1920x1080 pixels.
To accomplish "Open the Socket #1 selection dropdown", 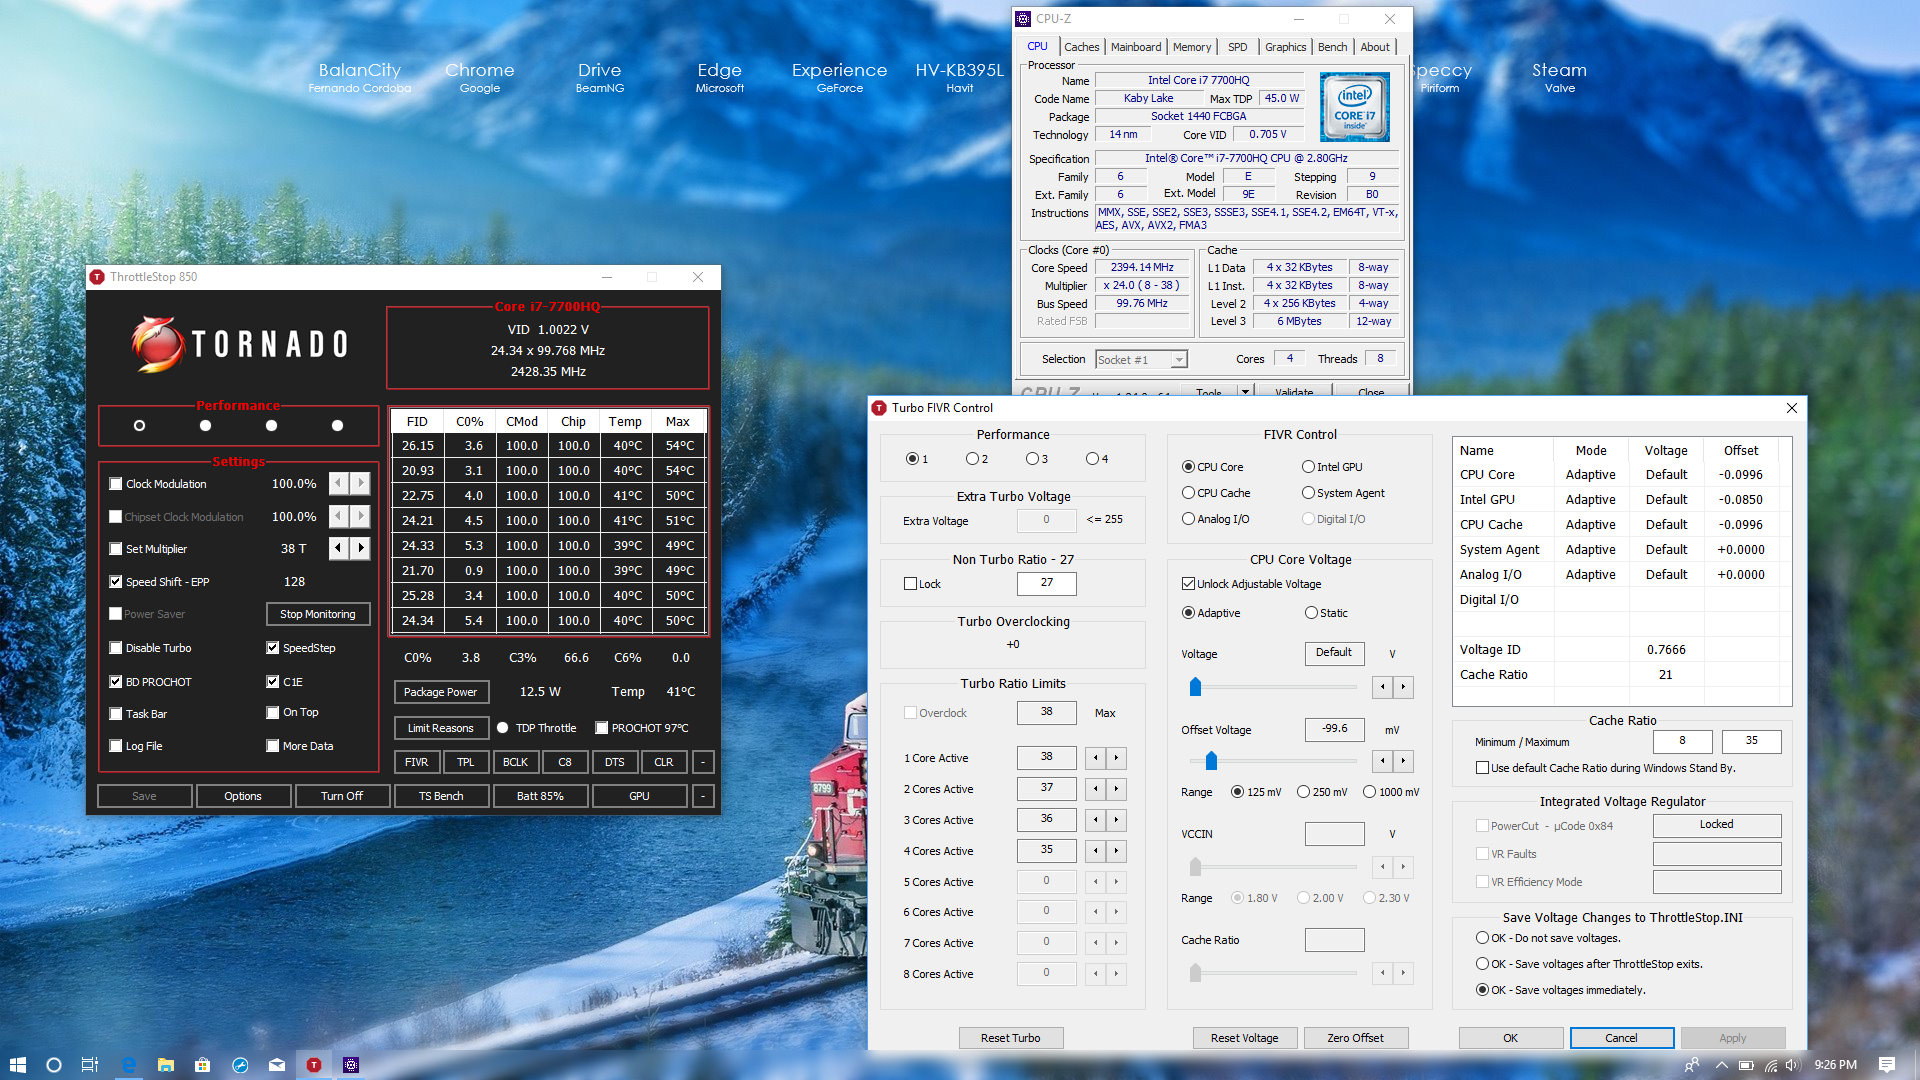I will coord(1179,360).
